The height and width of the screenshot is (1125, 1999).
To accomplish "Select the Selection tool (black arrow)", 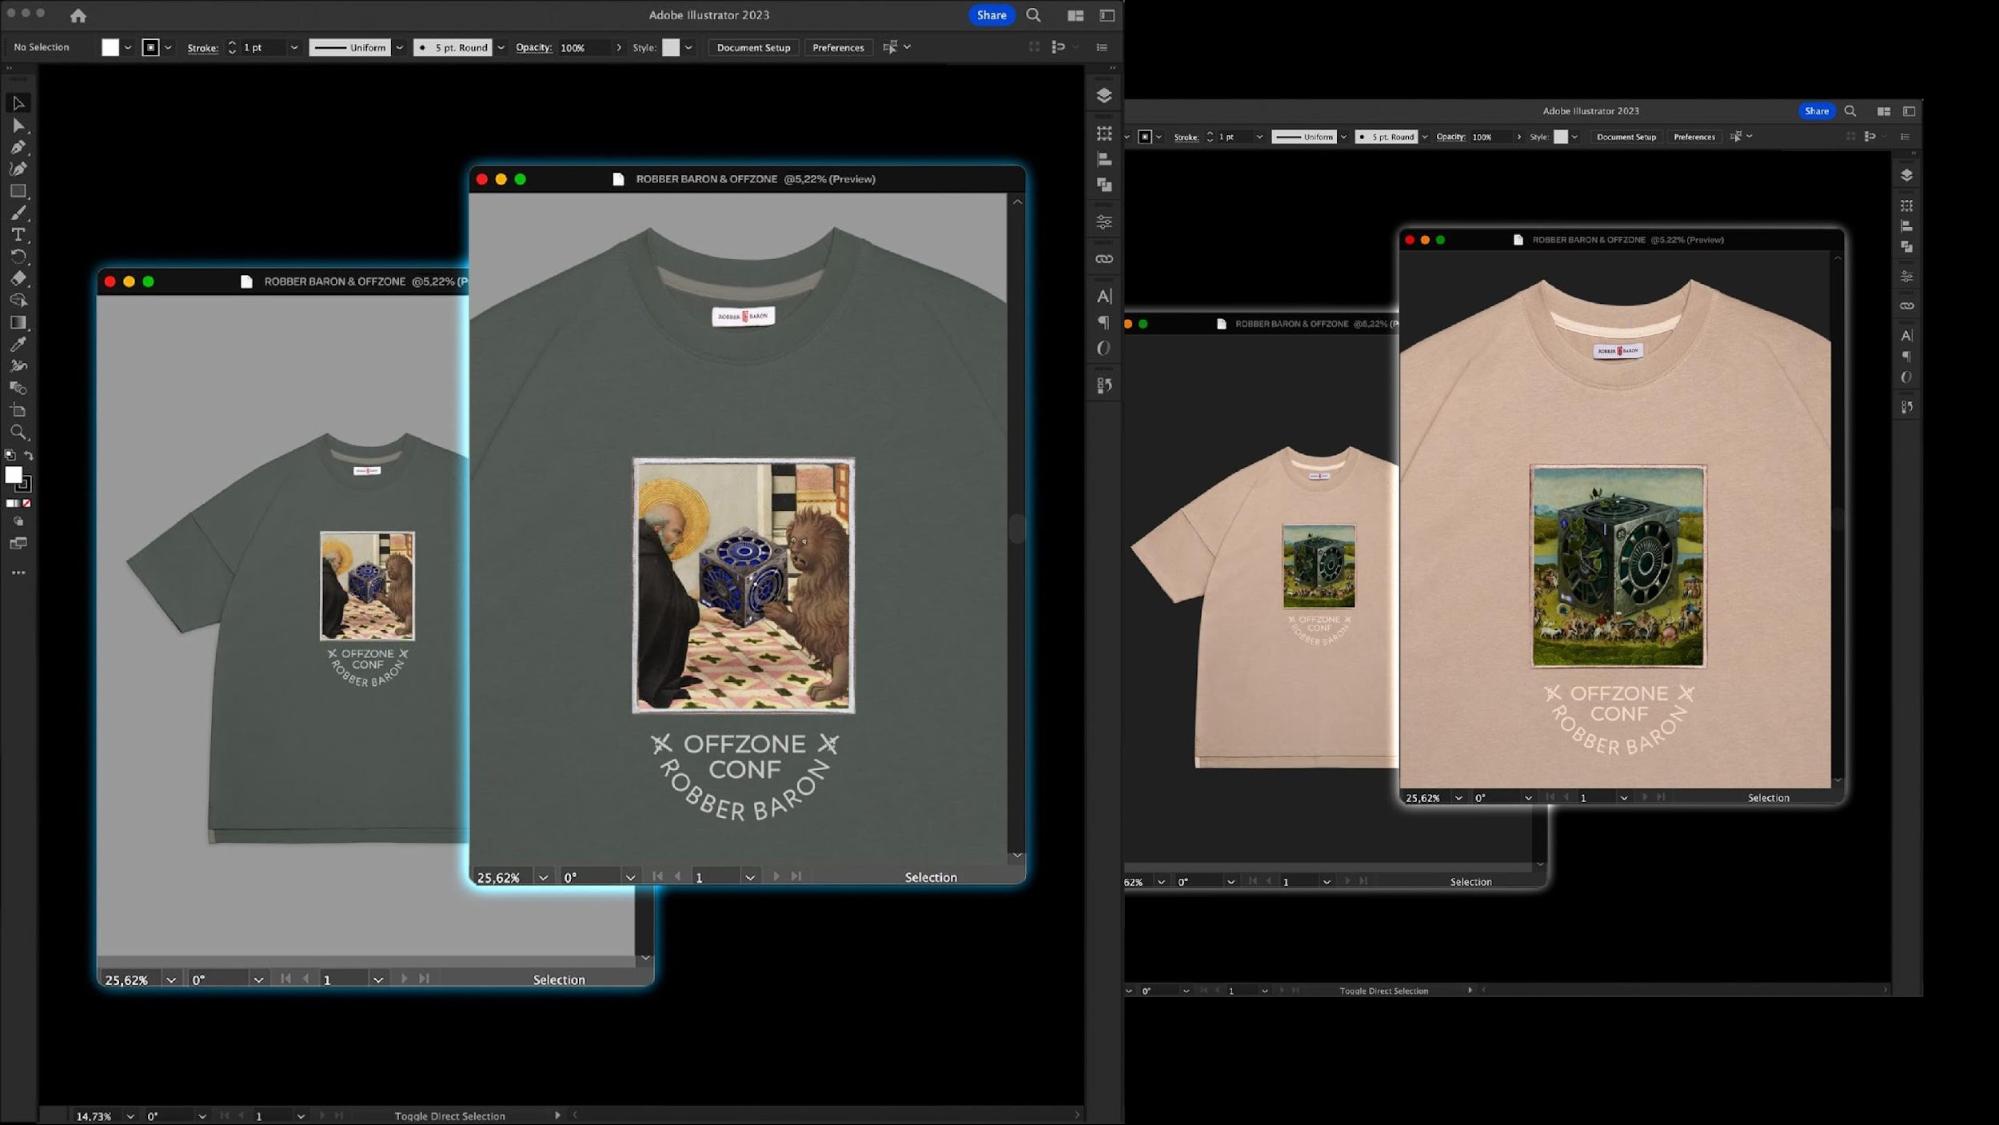I will pos(18,103).
